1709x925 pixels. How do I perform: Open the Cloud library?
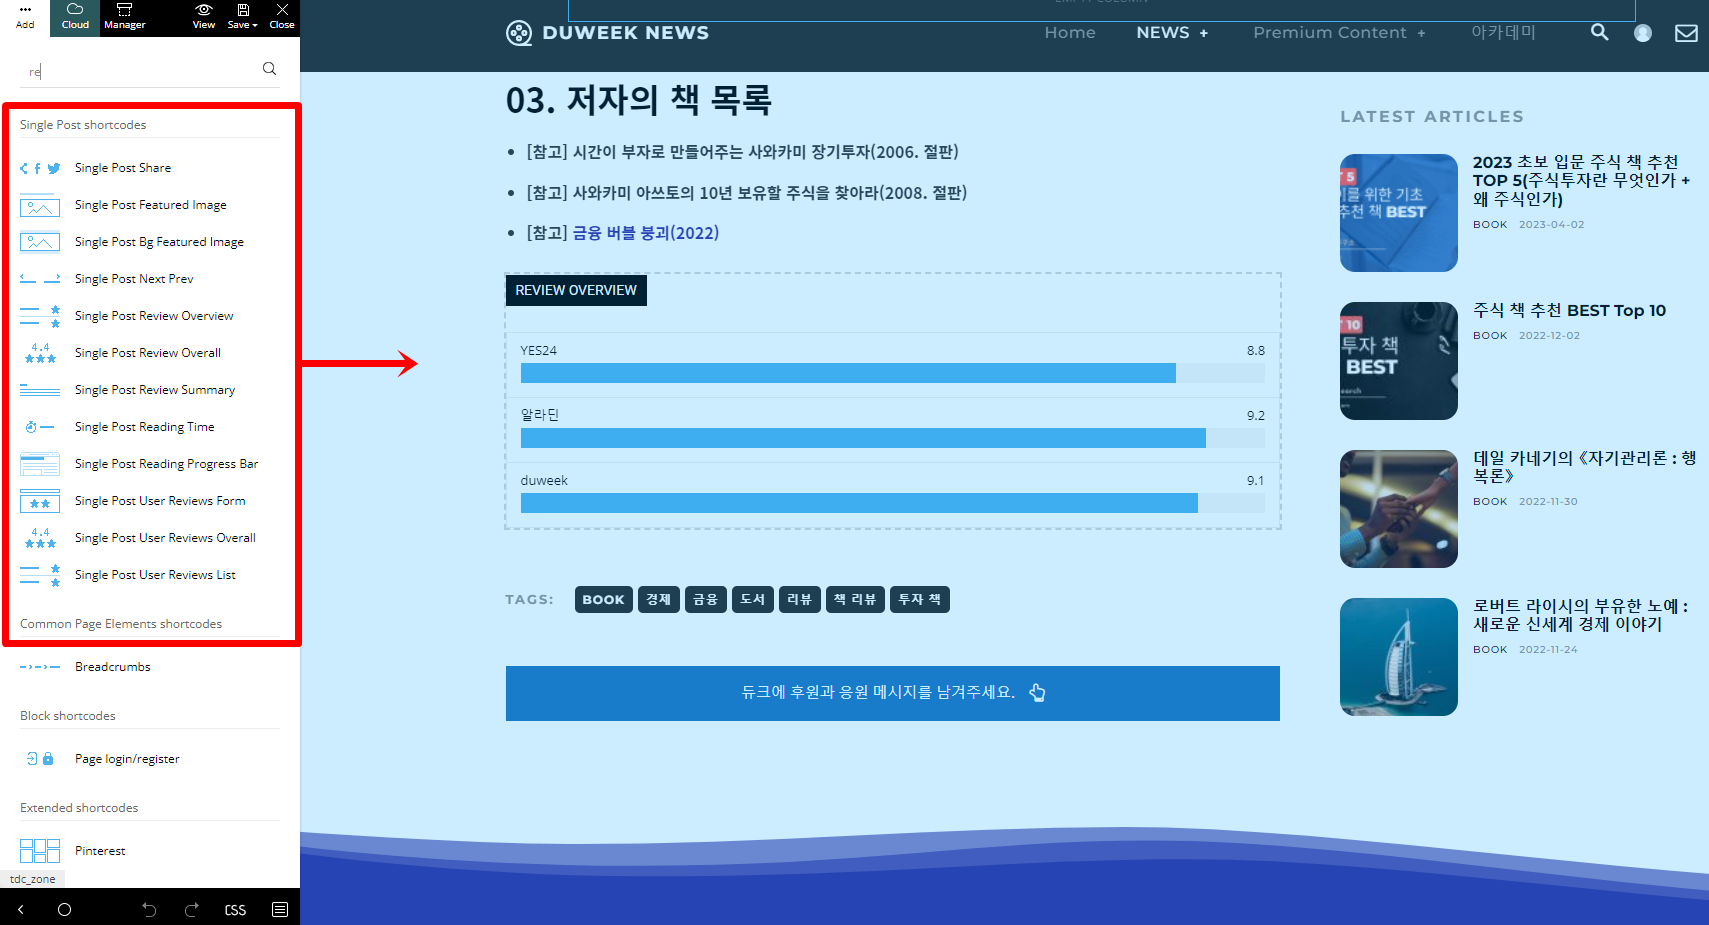75,17
